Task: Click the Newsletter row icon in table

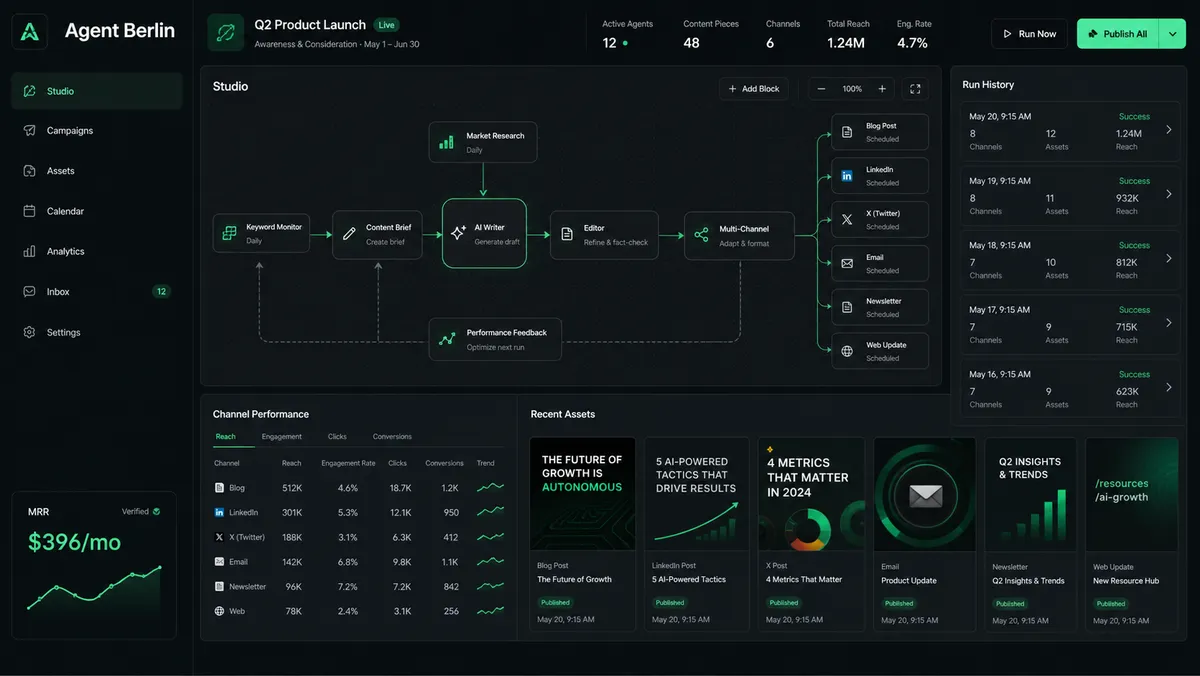Action: click(220, 586)
